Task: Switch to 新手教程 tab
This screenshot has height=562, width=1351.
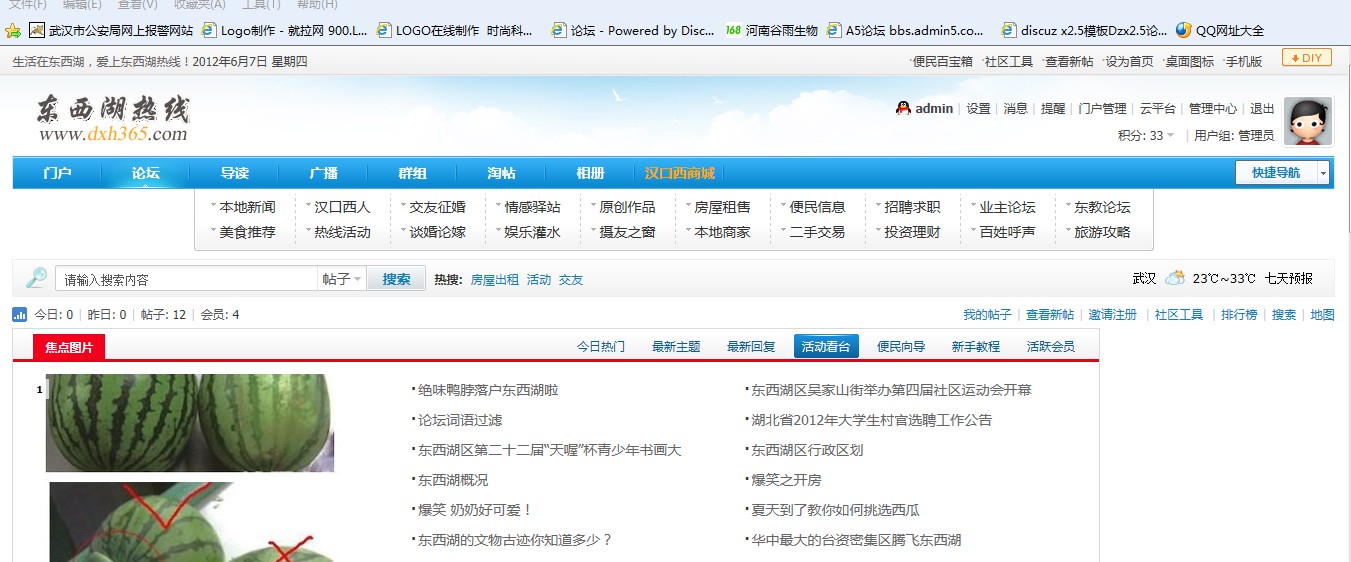Action: [x=976, y=346]
